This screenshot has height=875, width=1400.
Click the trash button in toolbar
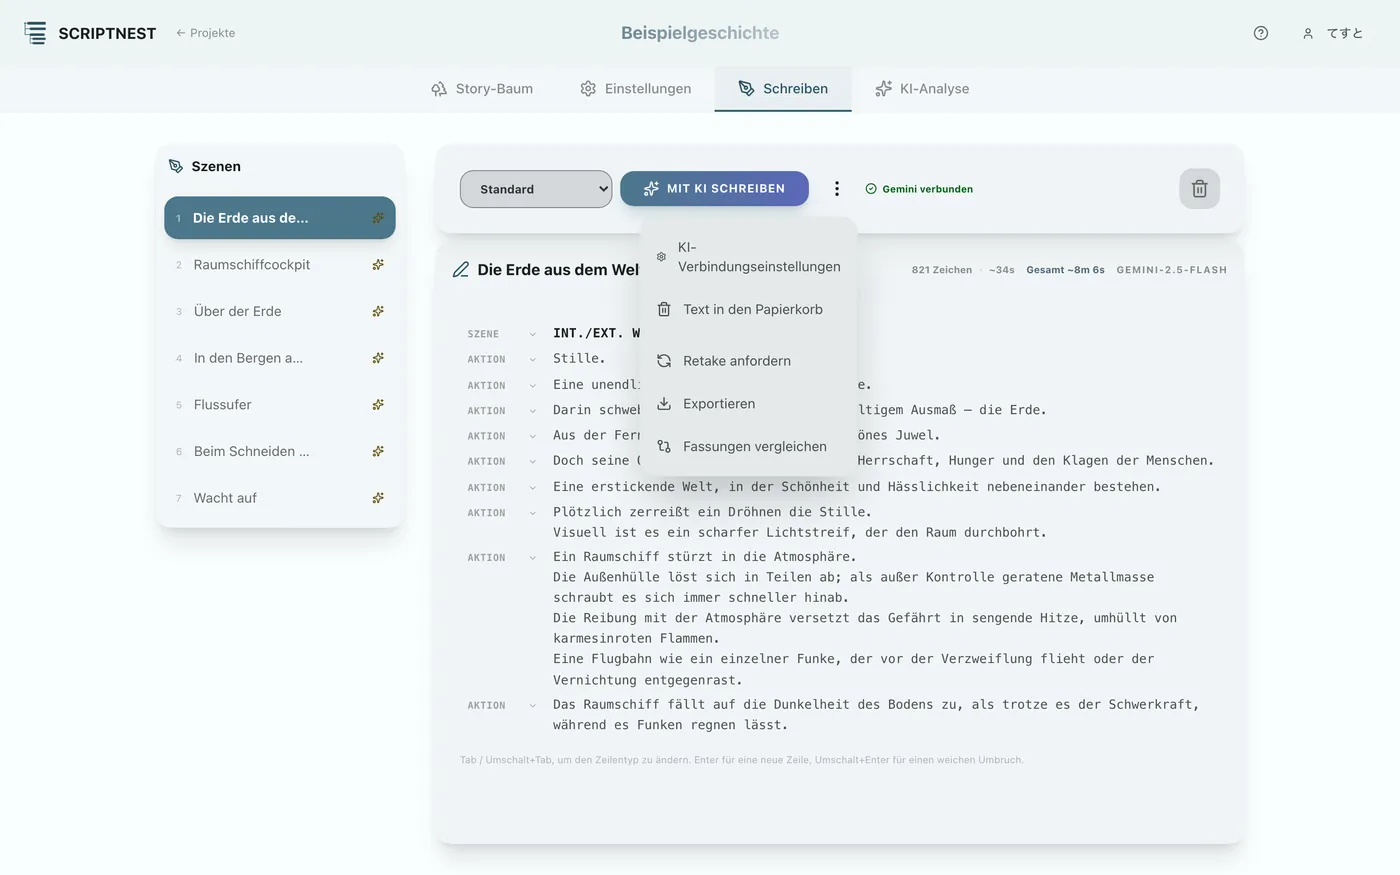pos(1199,189)
